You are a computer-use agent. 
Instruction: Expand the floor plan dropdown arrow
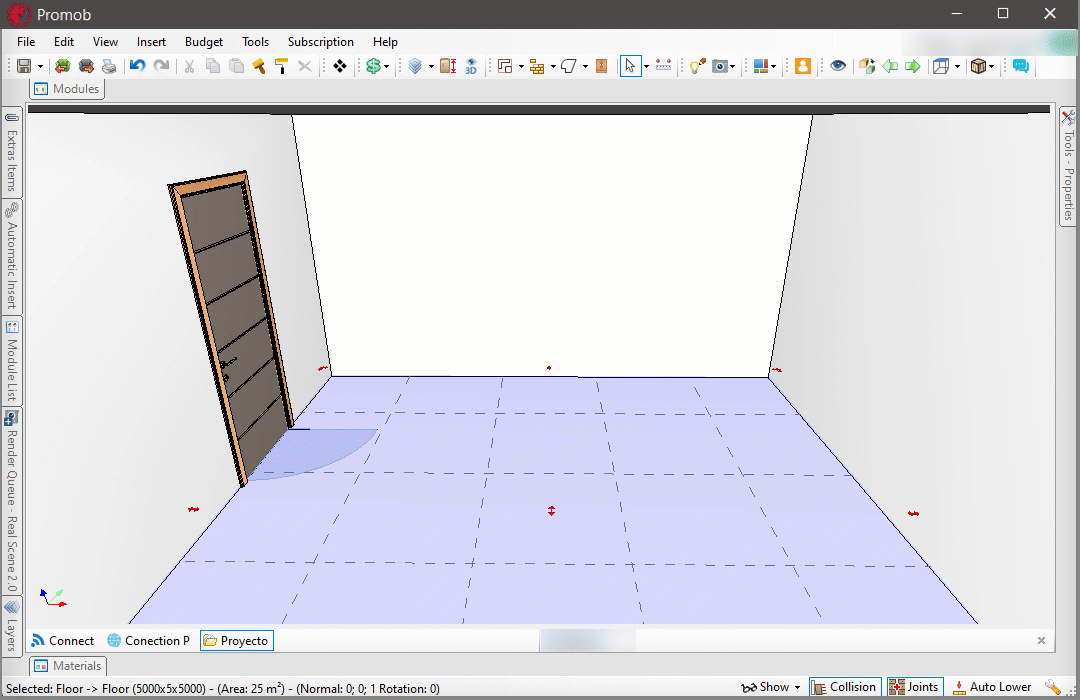click(521, 67)
